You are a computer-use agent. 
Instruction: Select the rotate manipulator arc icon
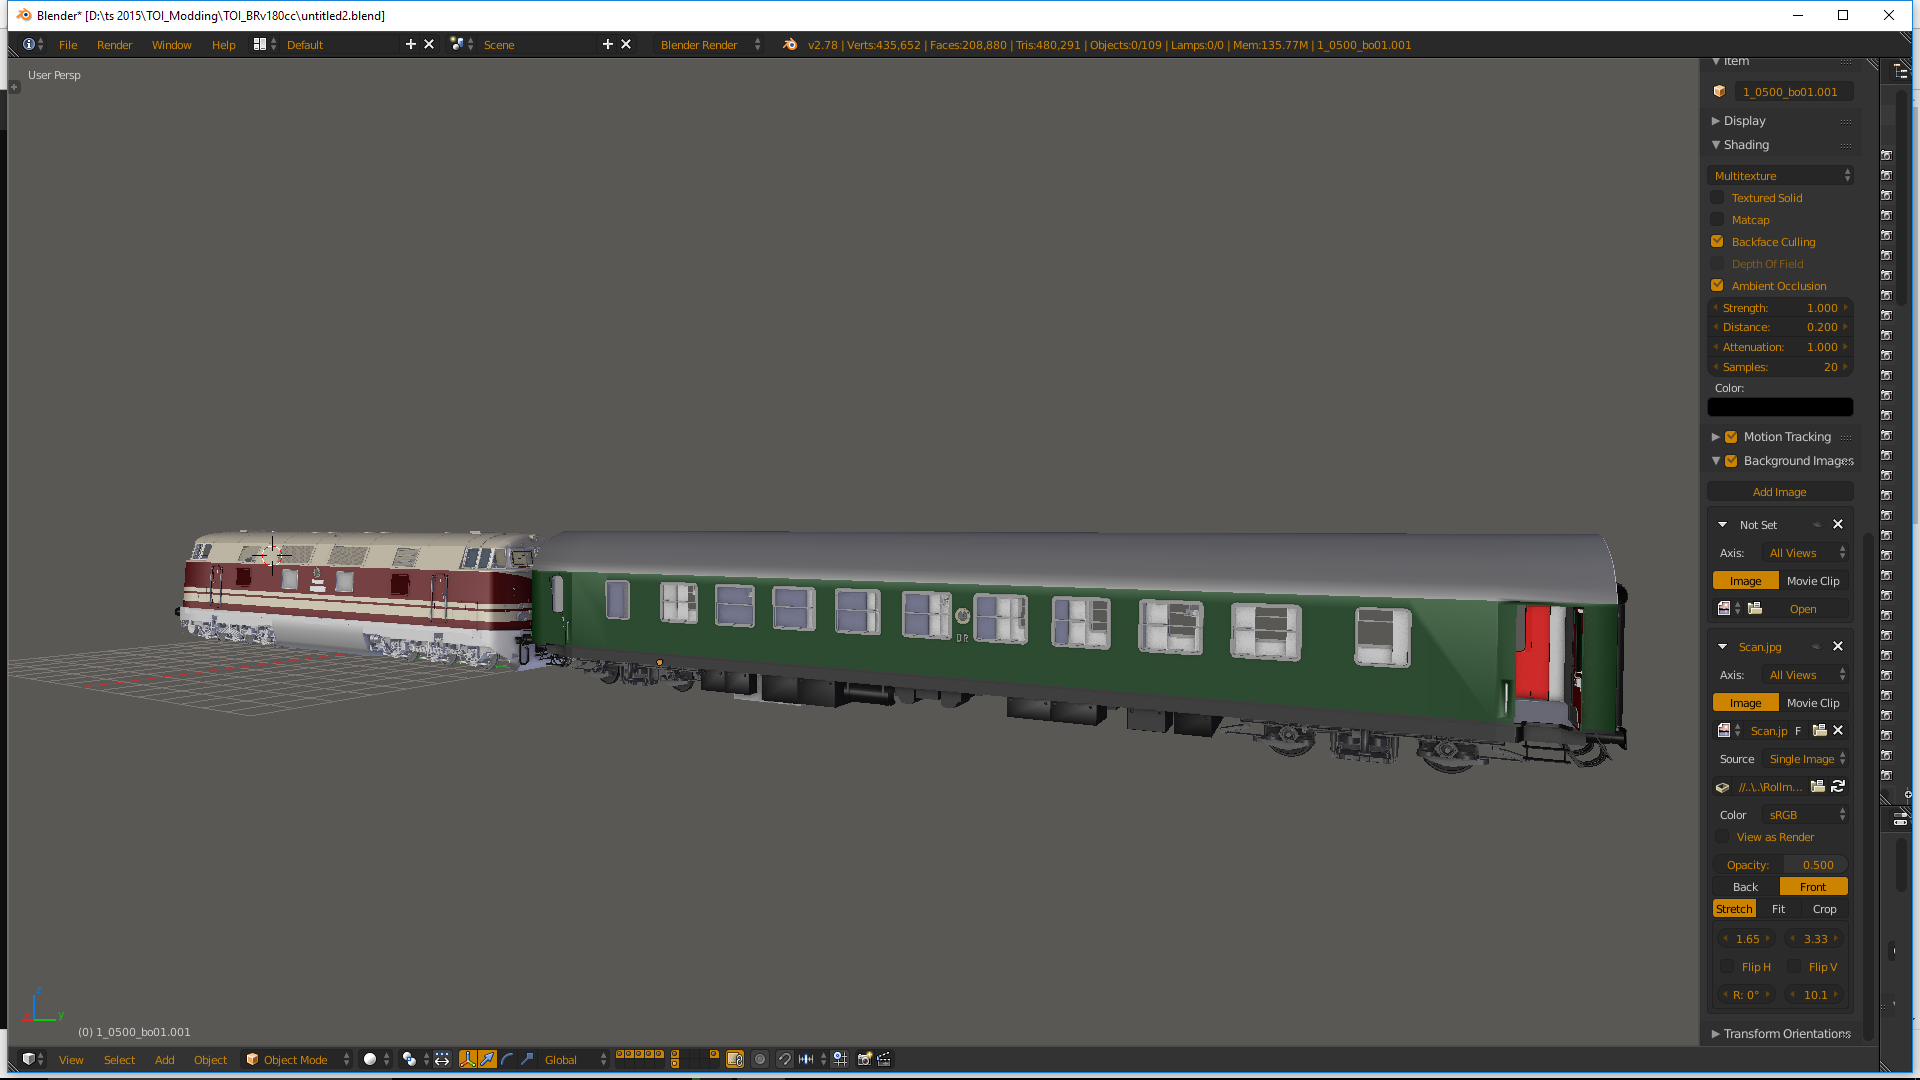pos(507,1059)
